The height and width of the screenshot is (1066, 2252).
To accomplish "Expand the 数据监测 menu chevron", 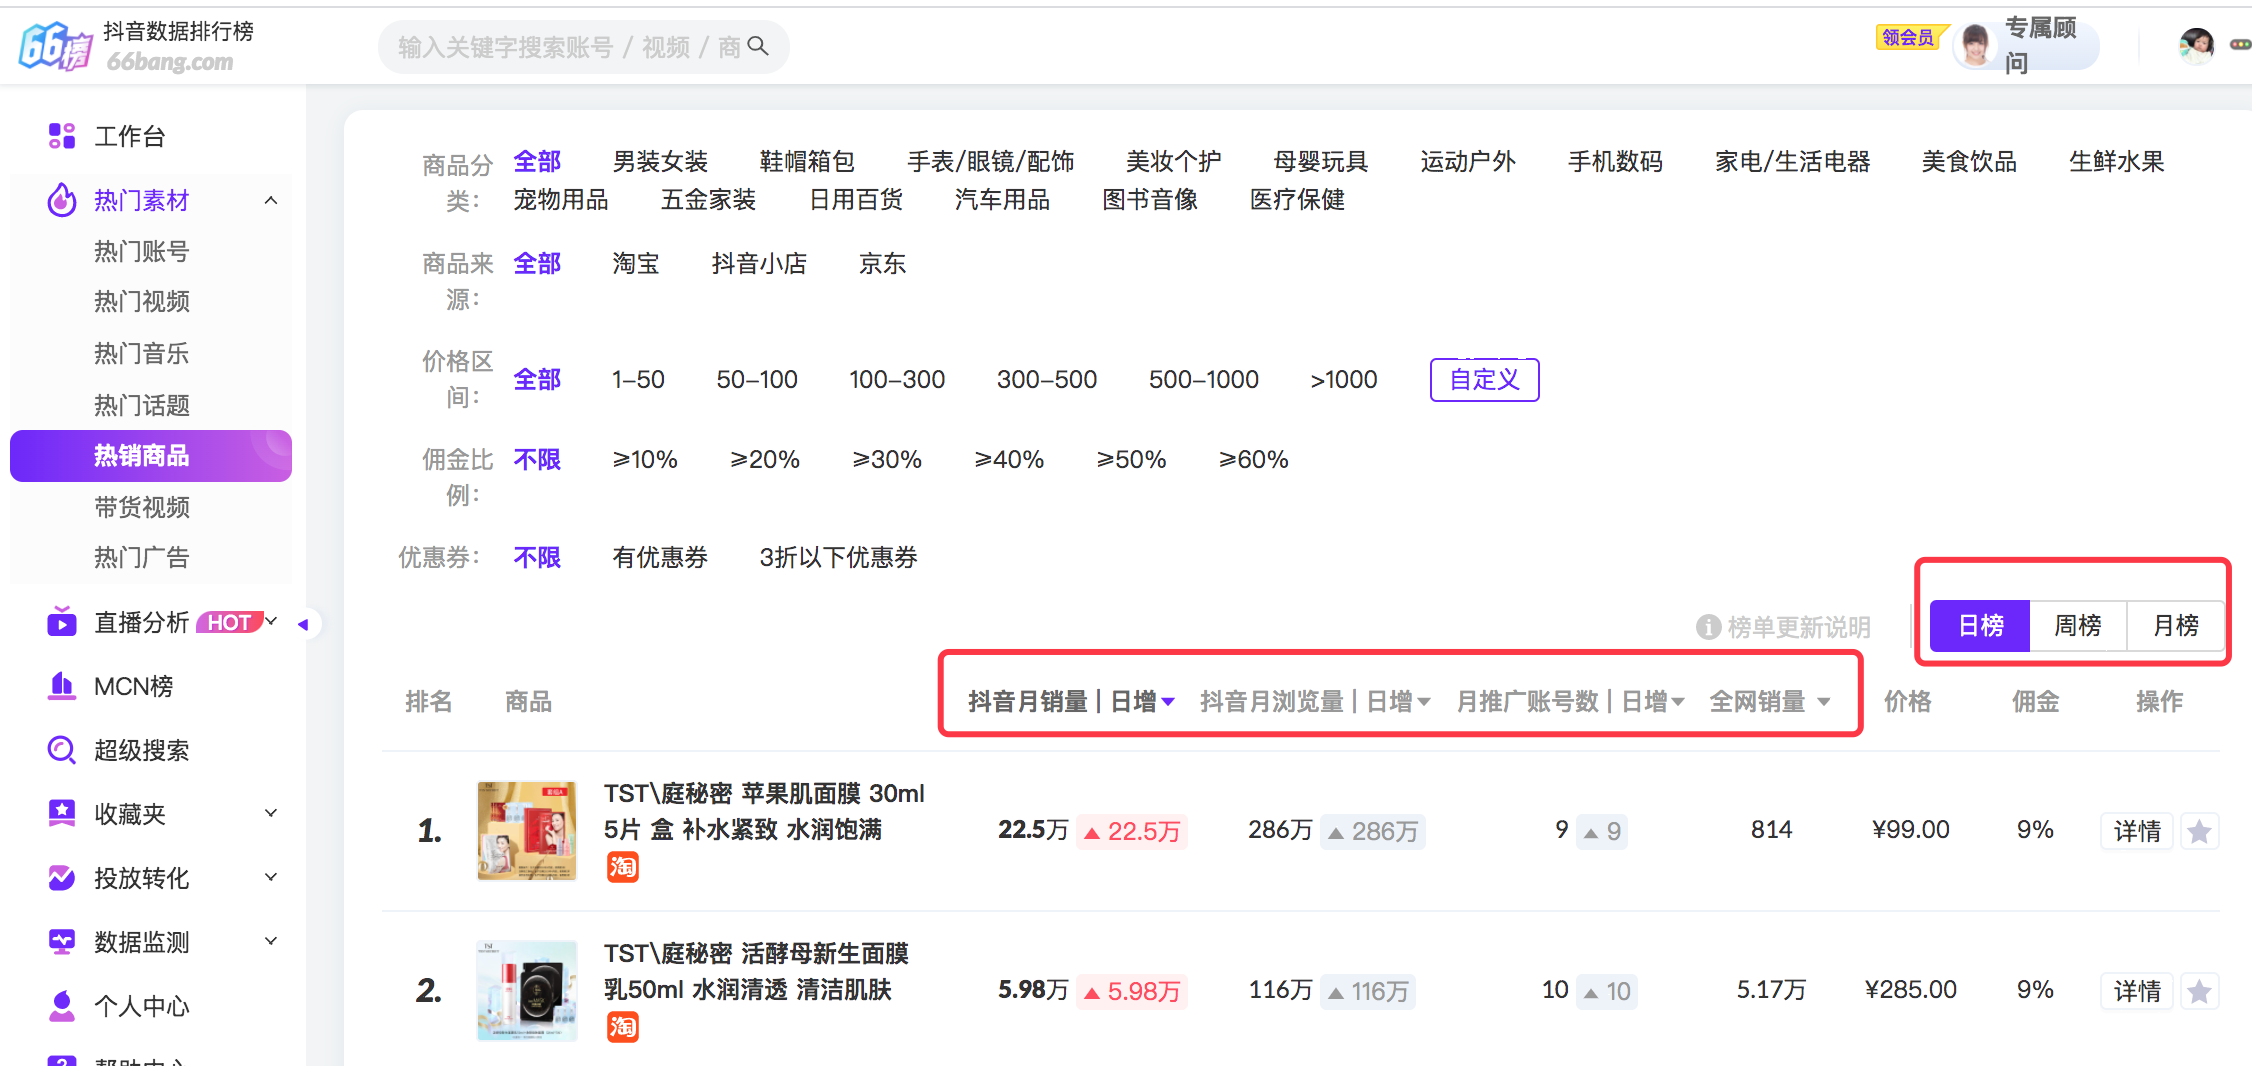I will [x=271, y=941].
